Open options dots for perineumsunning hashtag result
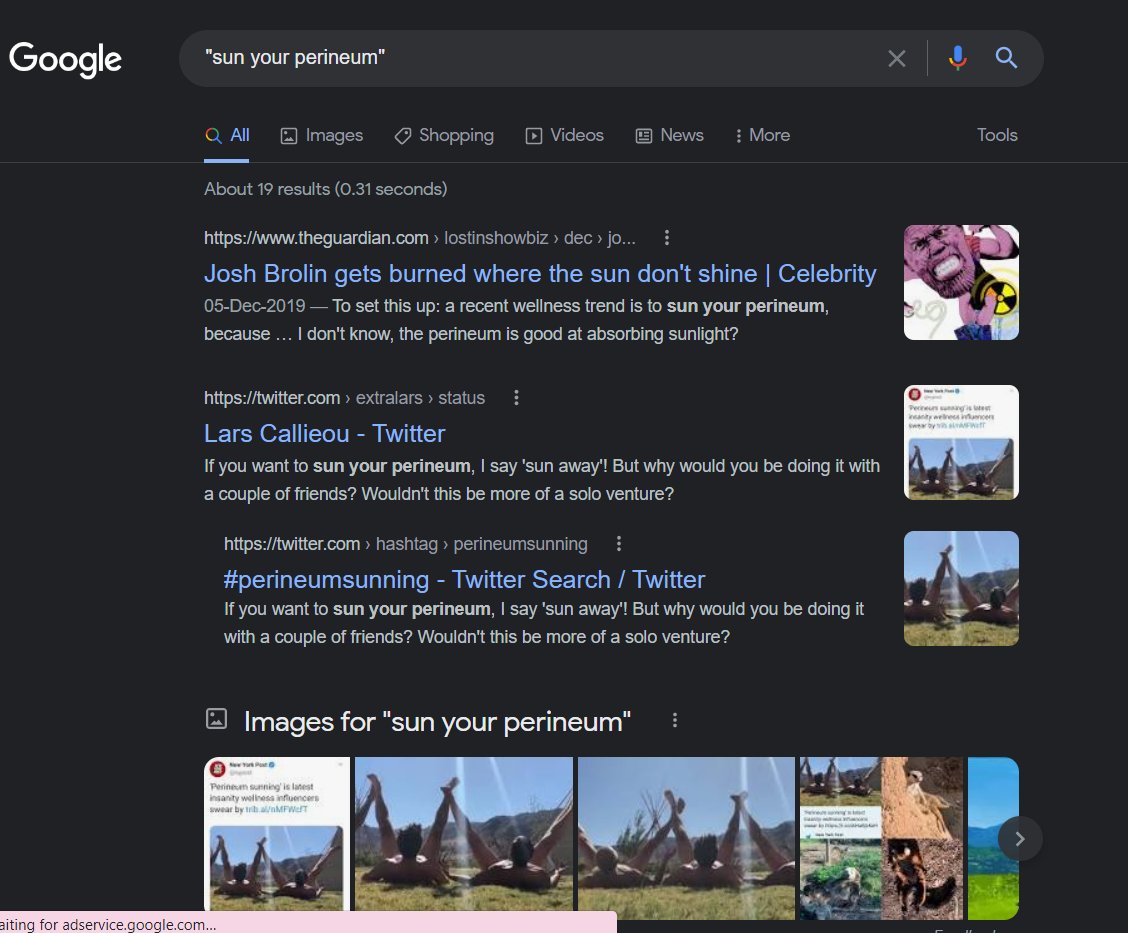The image size is (1128, 933). 619,544
